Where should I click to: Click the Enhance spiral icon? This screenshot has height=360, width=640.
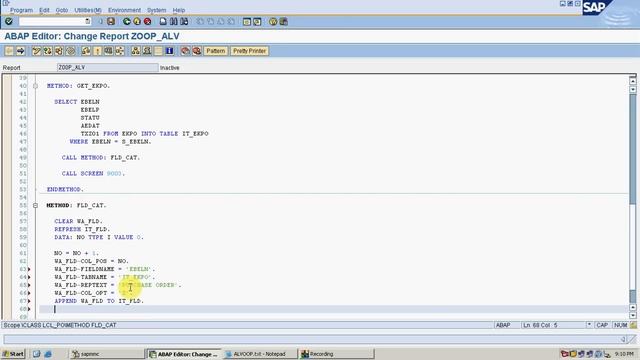pos(71,51)
